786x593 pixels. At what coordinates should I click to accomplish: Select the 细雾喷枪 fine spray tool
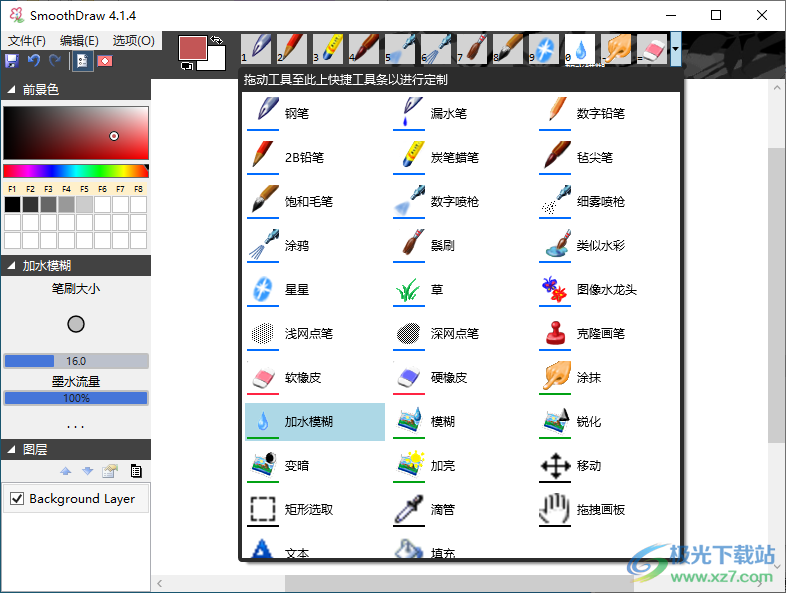point(607,202)
